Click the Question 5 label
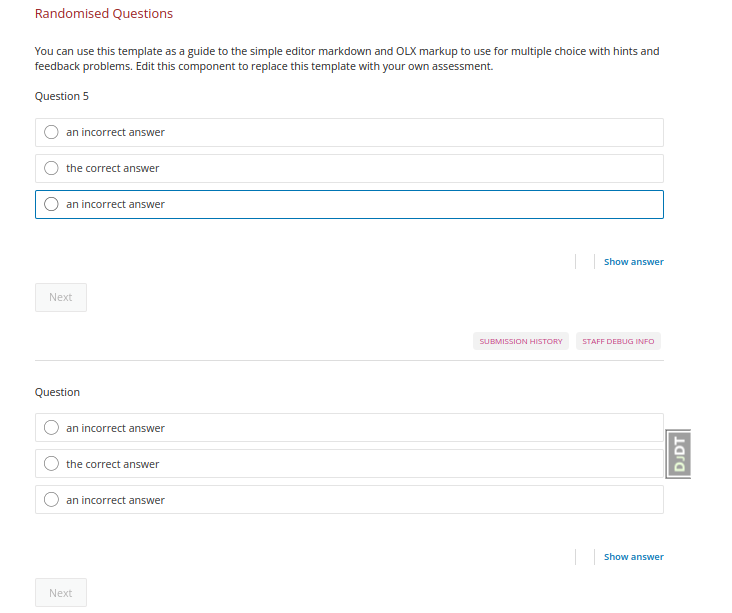The height and width of the screenshot is (613, 732). pos(62,96)
